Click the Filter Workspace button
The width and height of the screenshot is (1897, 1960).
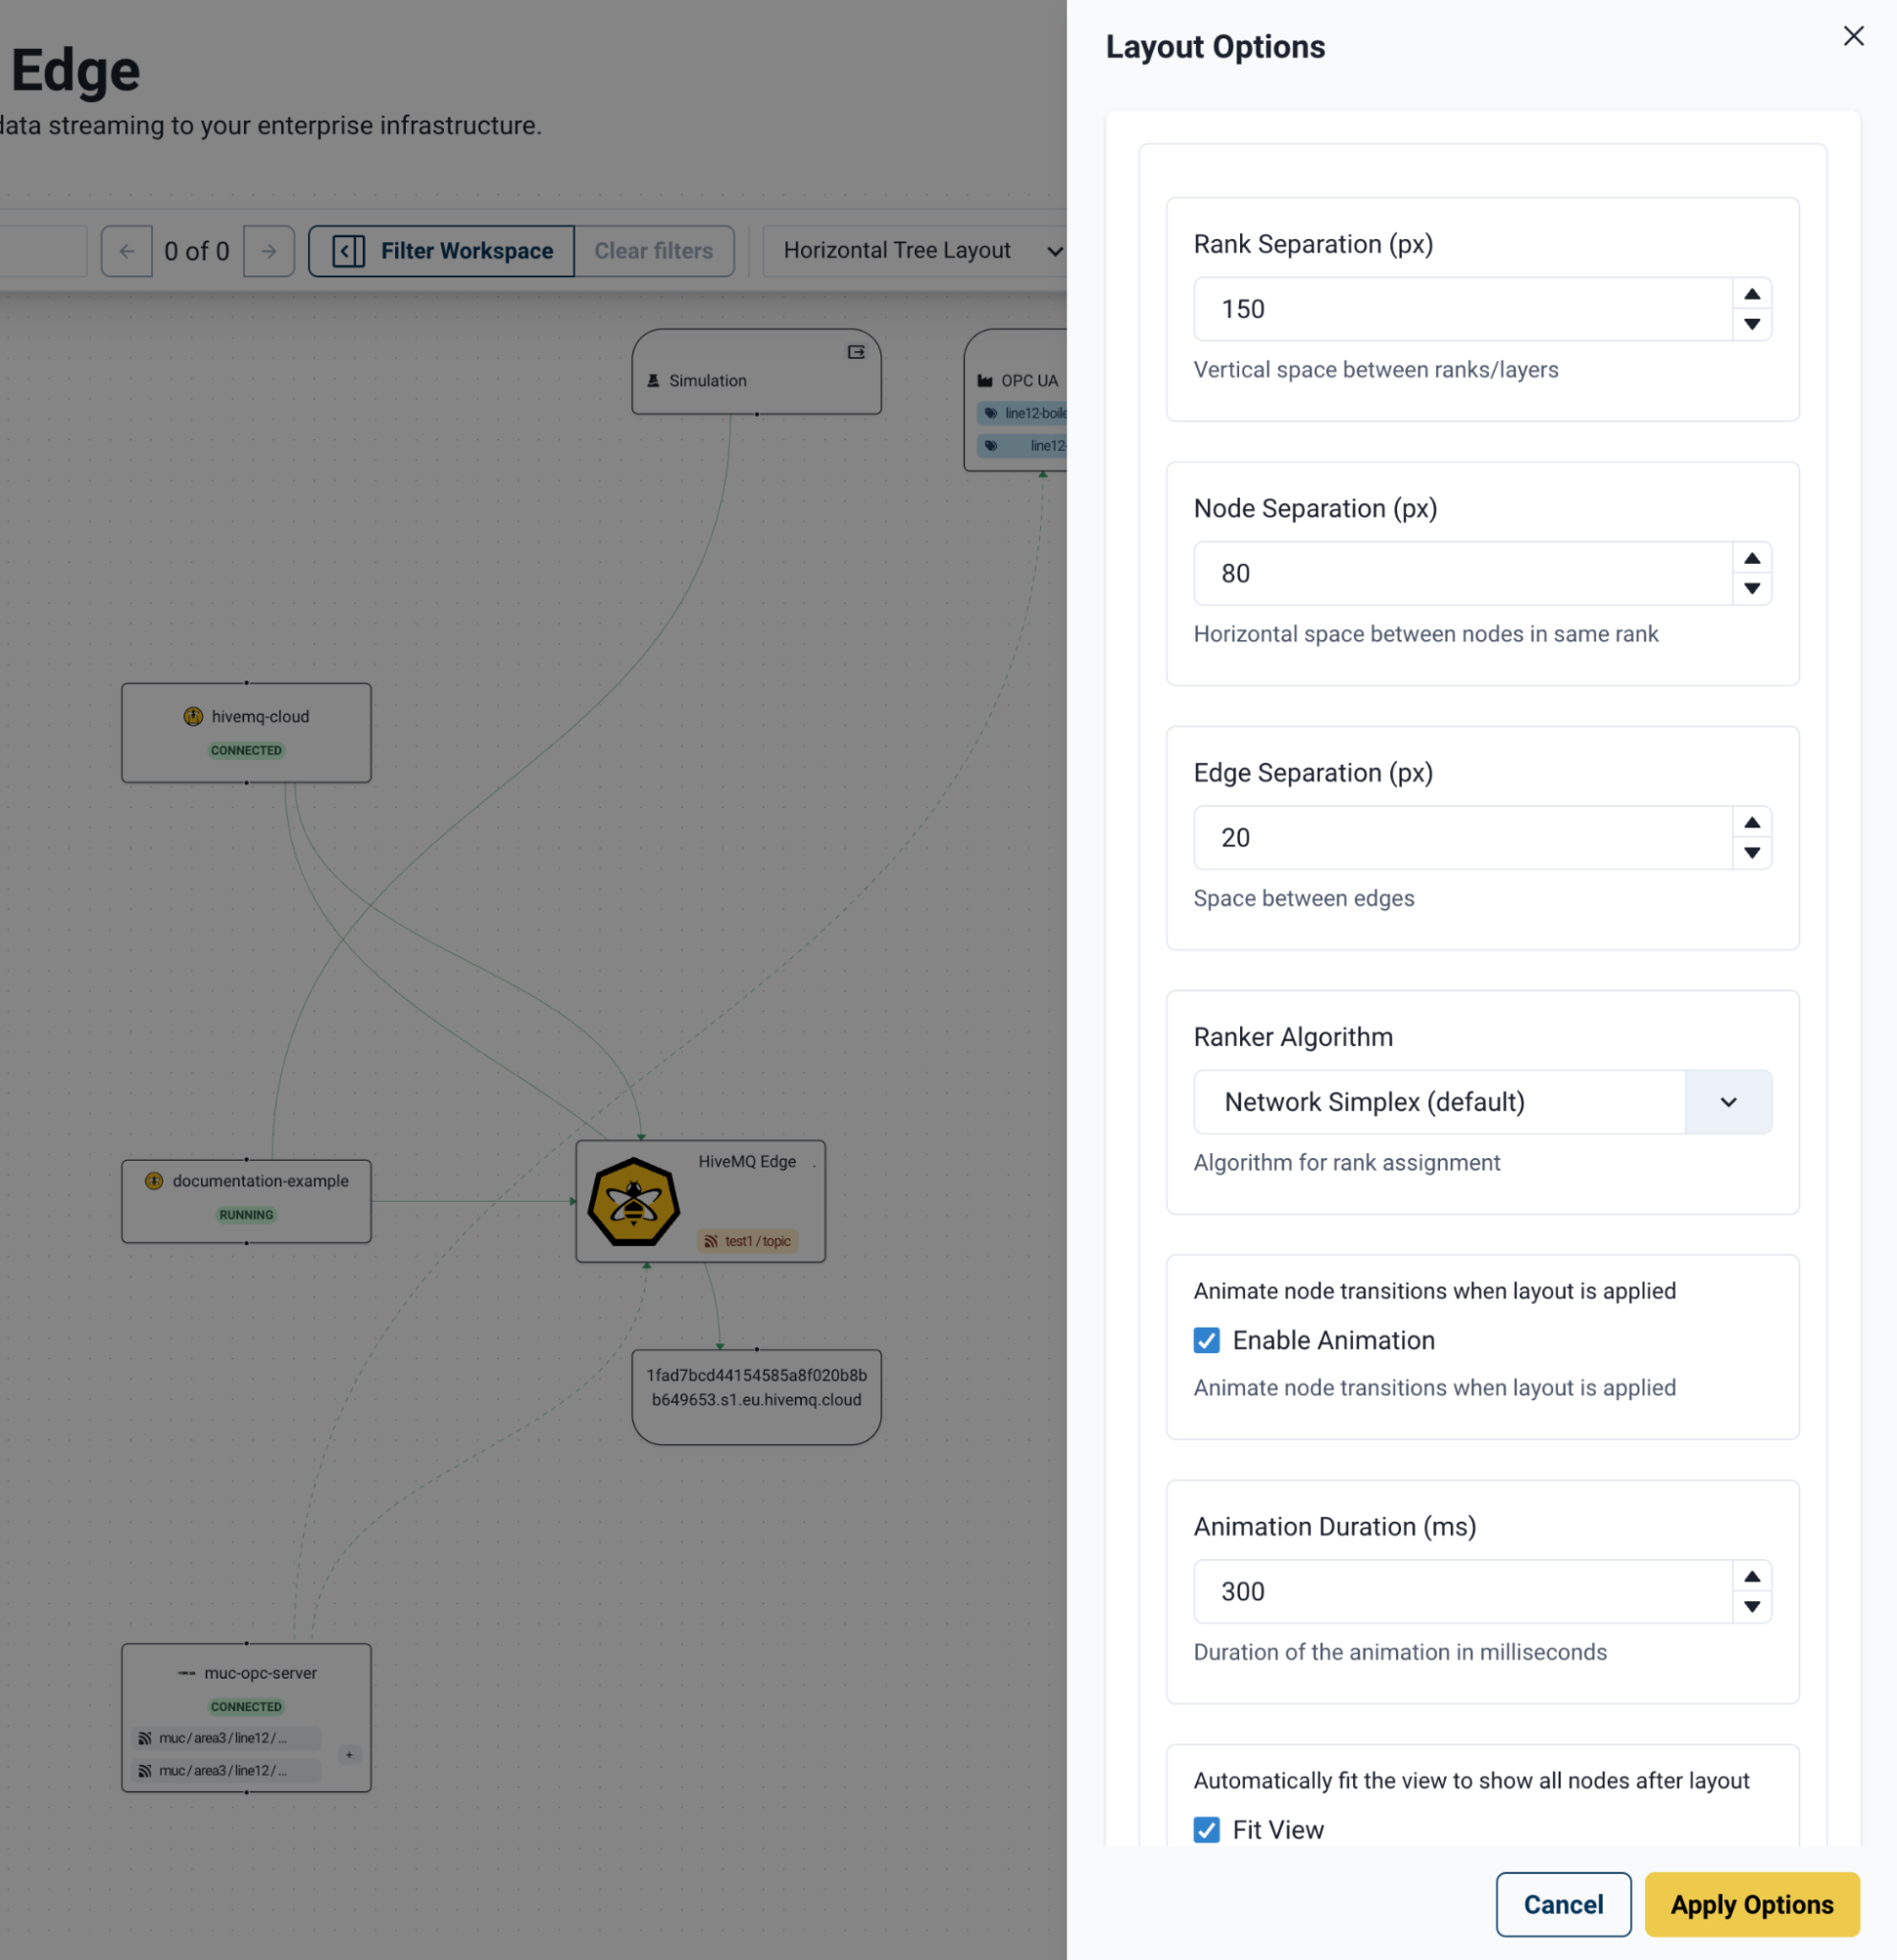[x=442, y=251]
